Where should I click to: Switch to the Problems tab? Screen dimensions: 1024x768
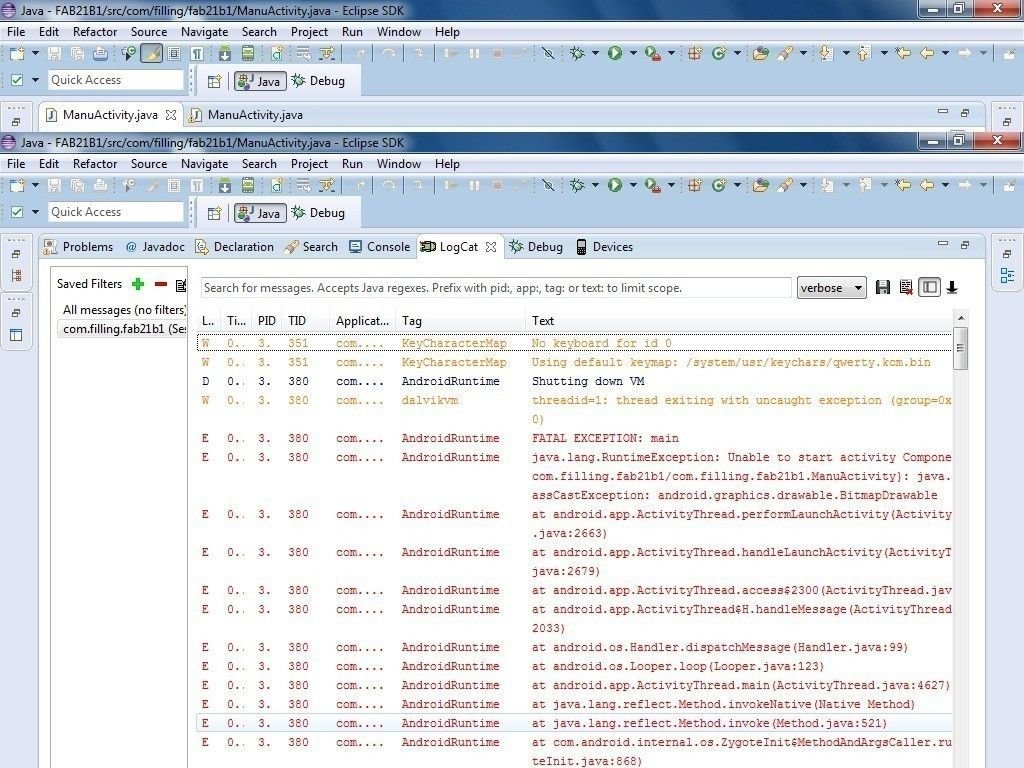pos(78,247)
